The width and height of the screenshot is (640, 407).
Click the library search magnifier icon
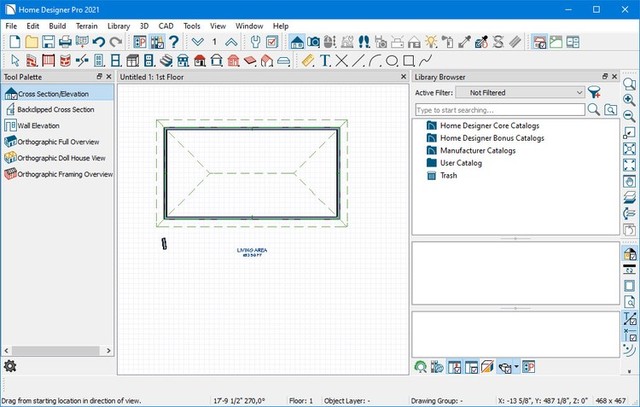(x=593, y=109)
